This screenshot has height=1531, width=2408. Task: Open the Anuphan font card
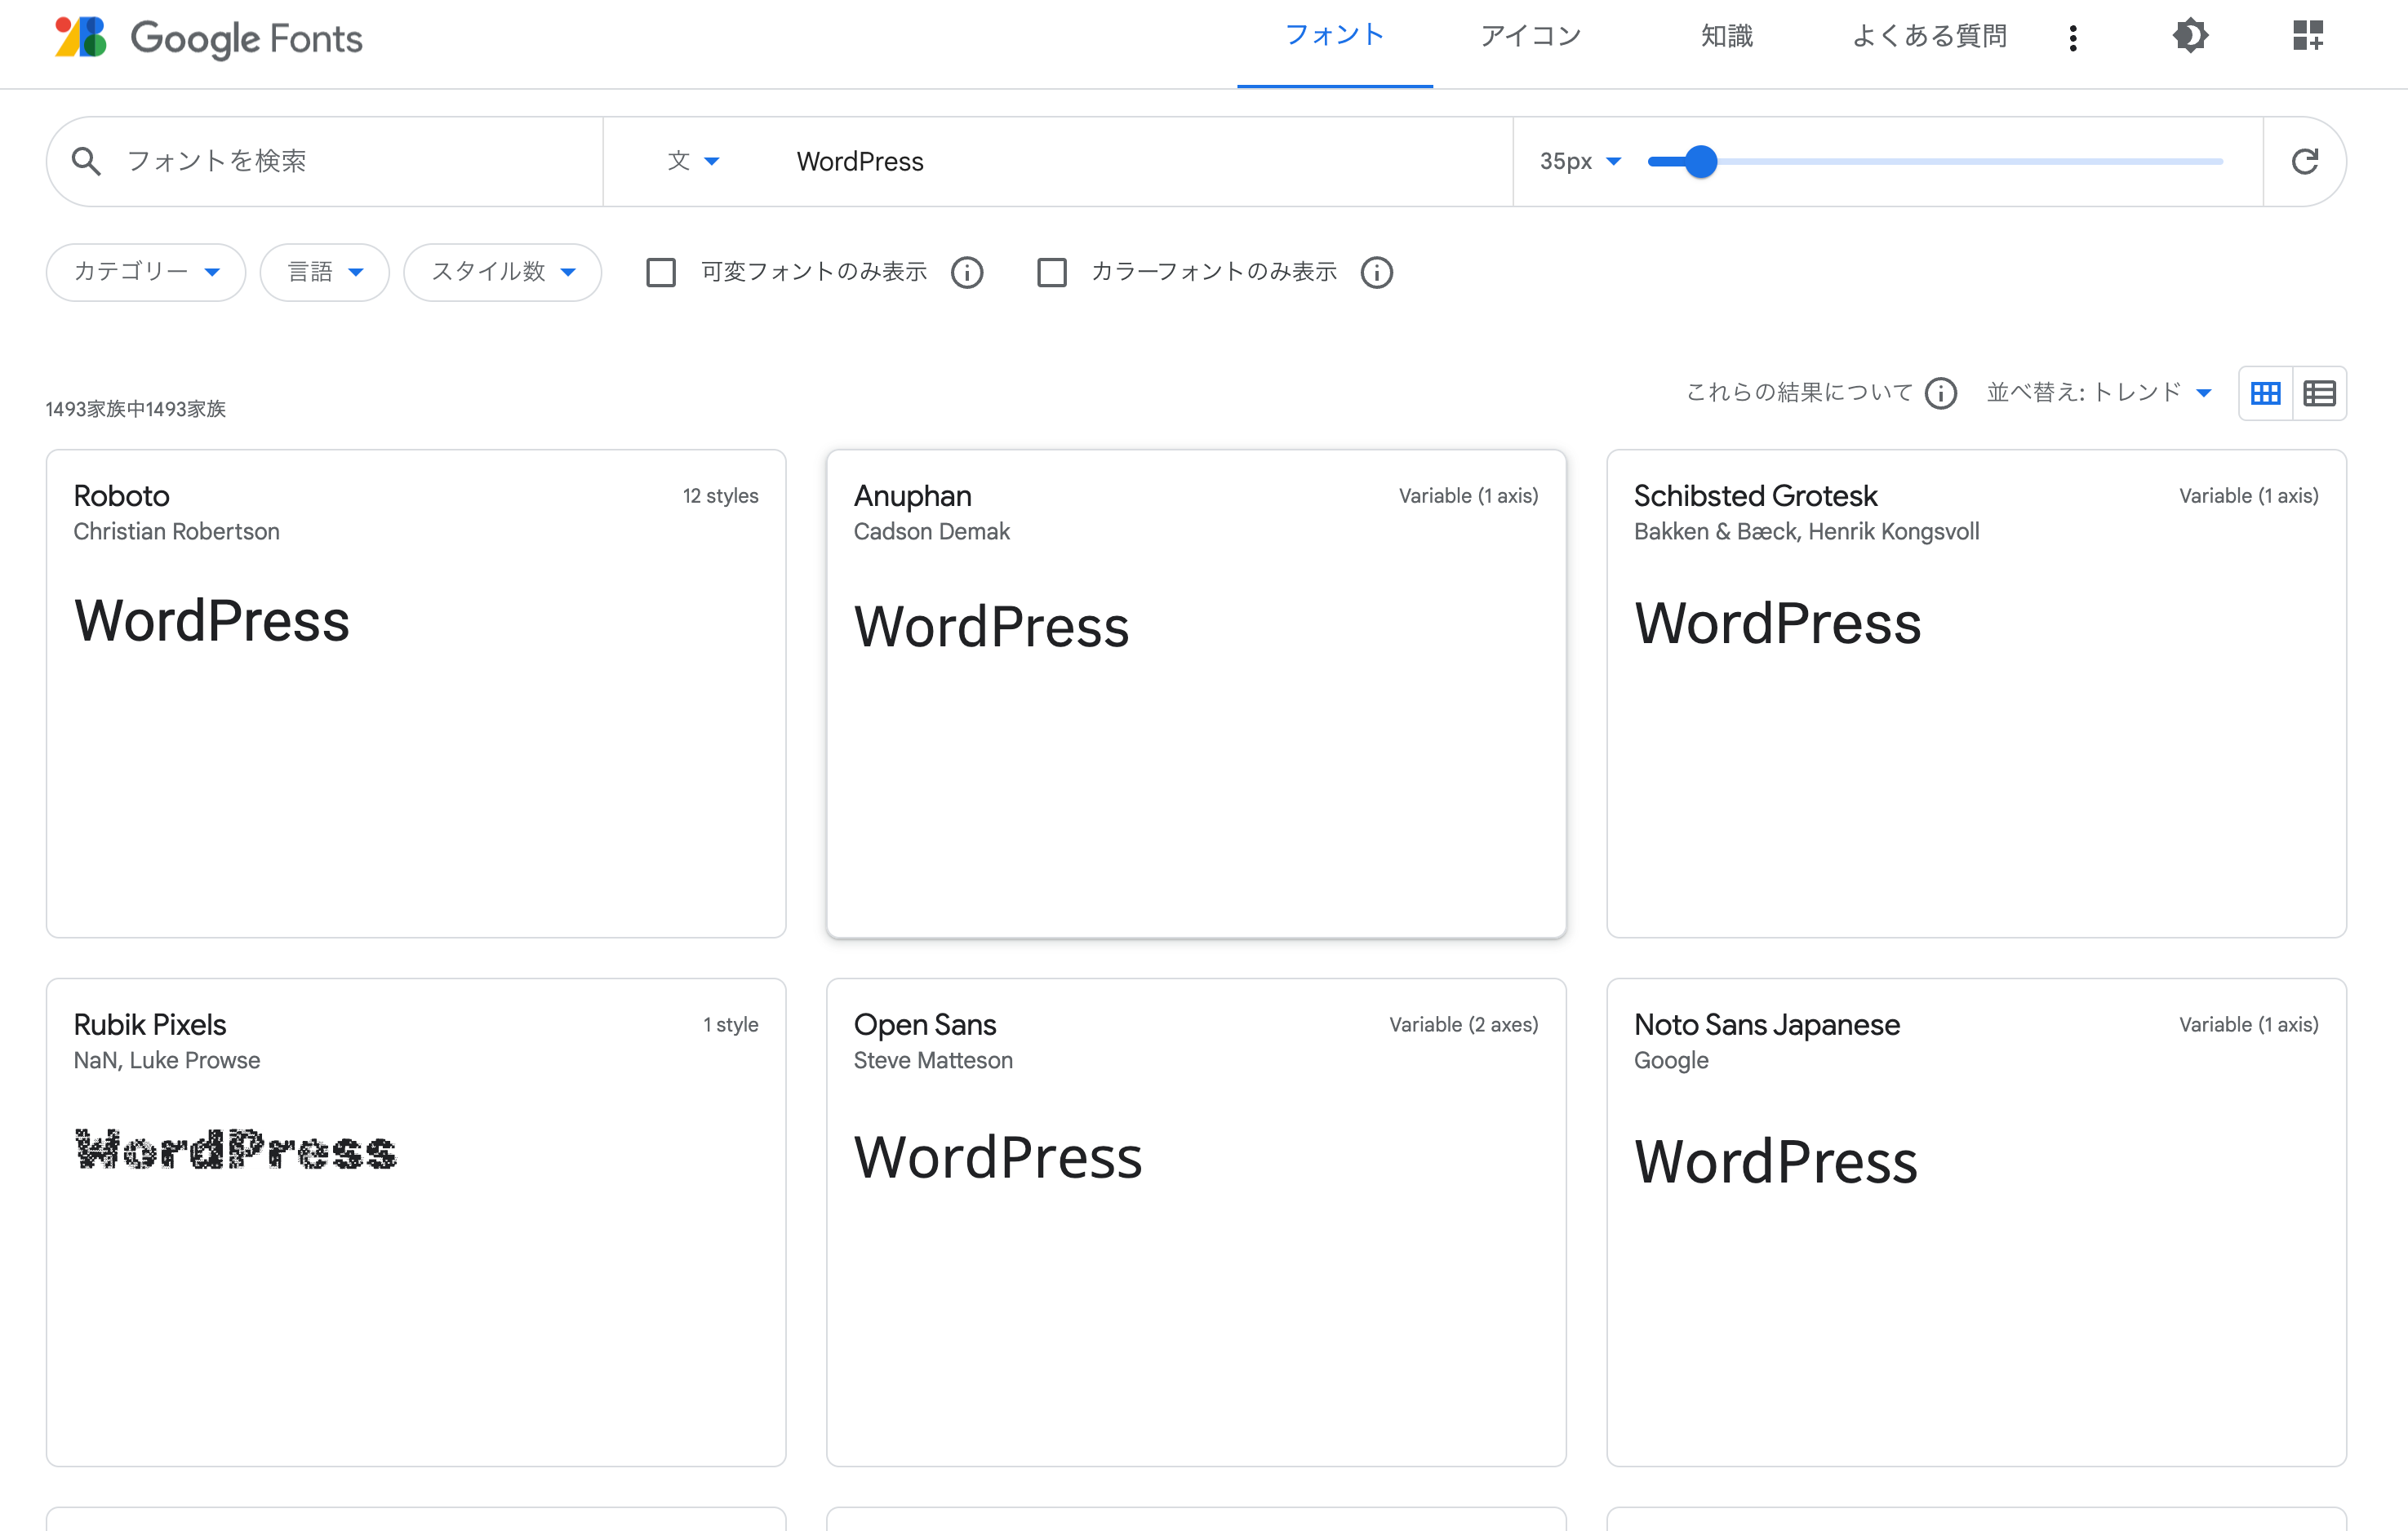point(1196,693)
